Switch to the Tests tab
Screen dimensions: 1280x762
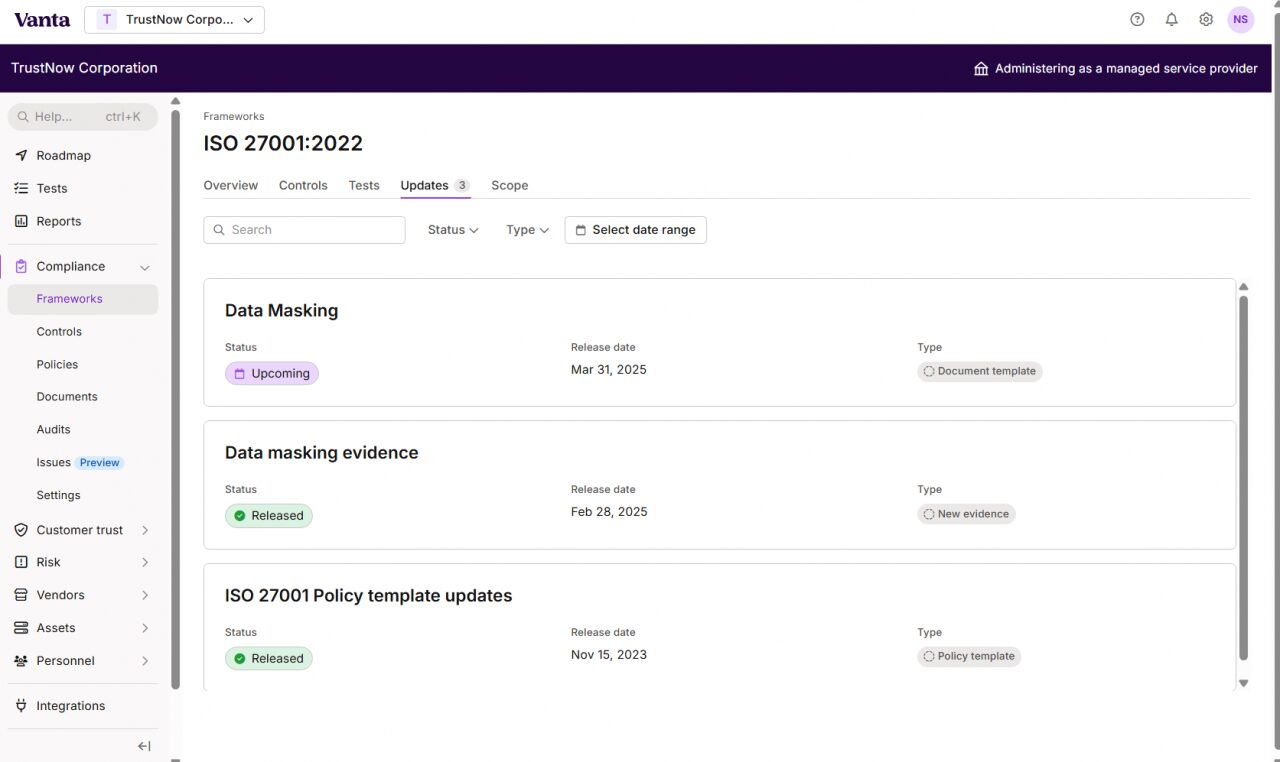pos(364,185)
